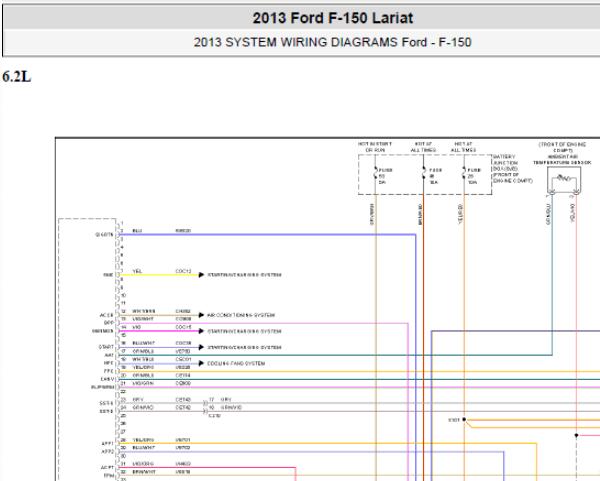Click the "VIO" wire label at pin 14
The image size is (600, 481).
[x=137, y=328]
